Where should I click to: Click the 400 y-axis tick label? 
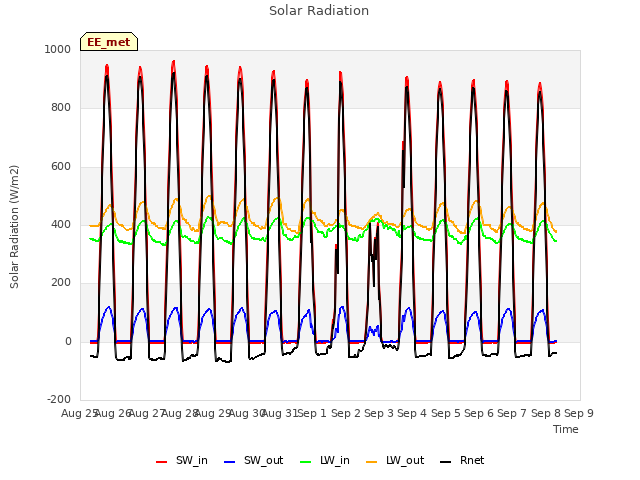[61, 224]
